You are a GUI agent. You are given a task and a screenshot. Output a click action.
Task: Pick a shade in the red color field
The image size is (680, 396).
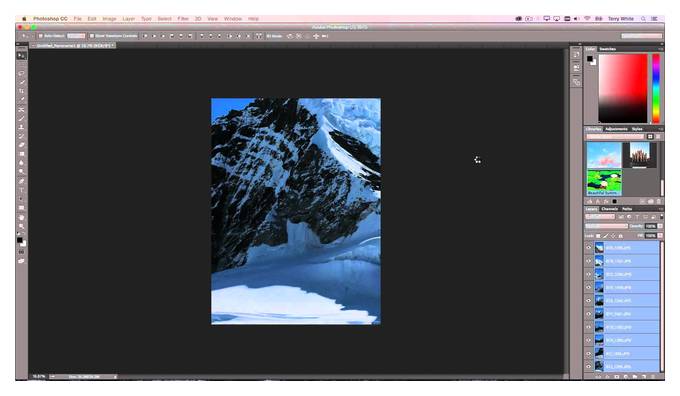[x=623, y=88]
